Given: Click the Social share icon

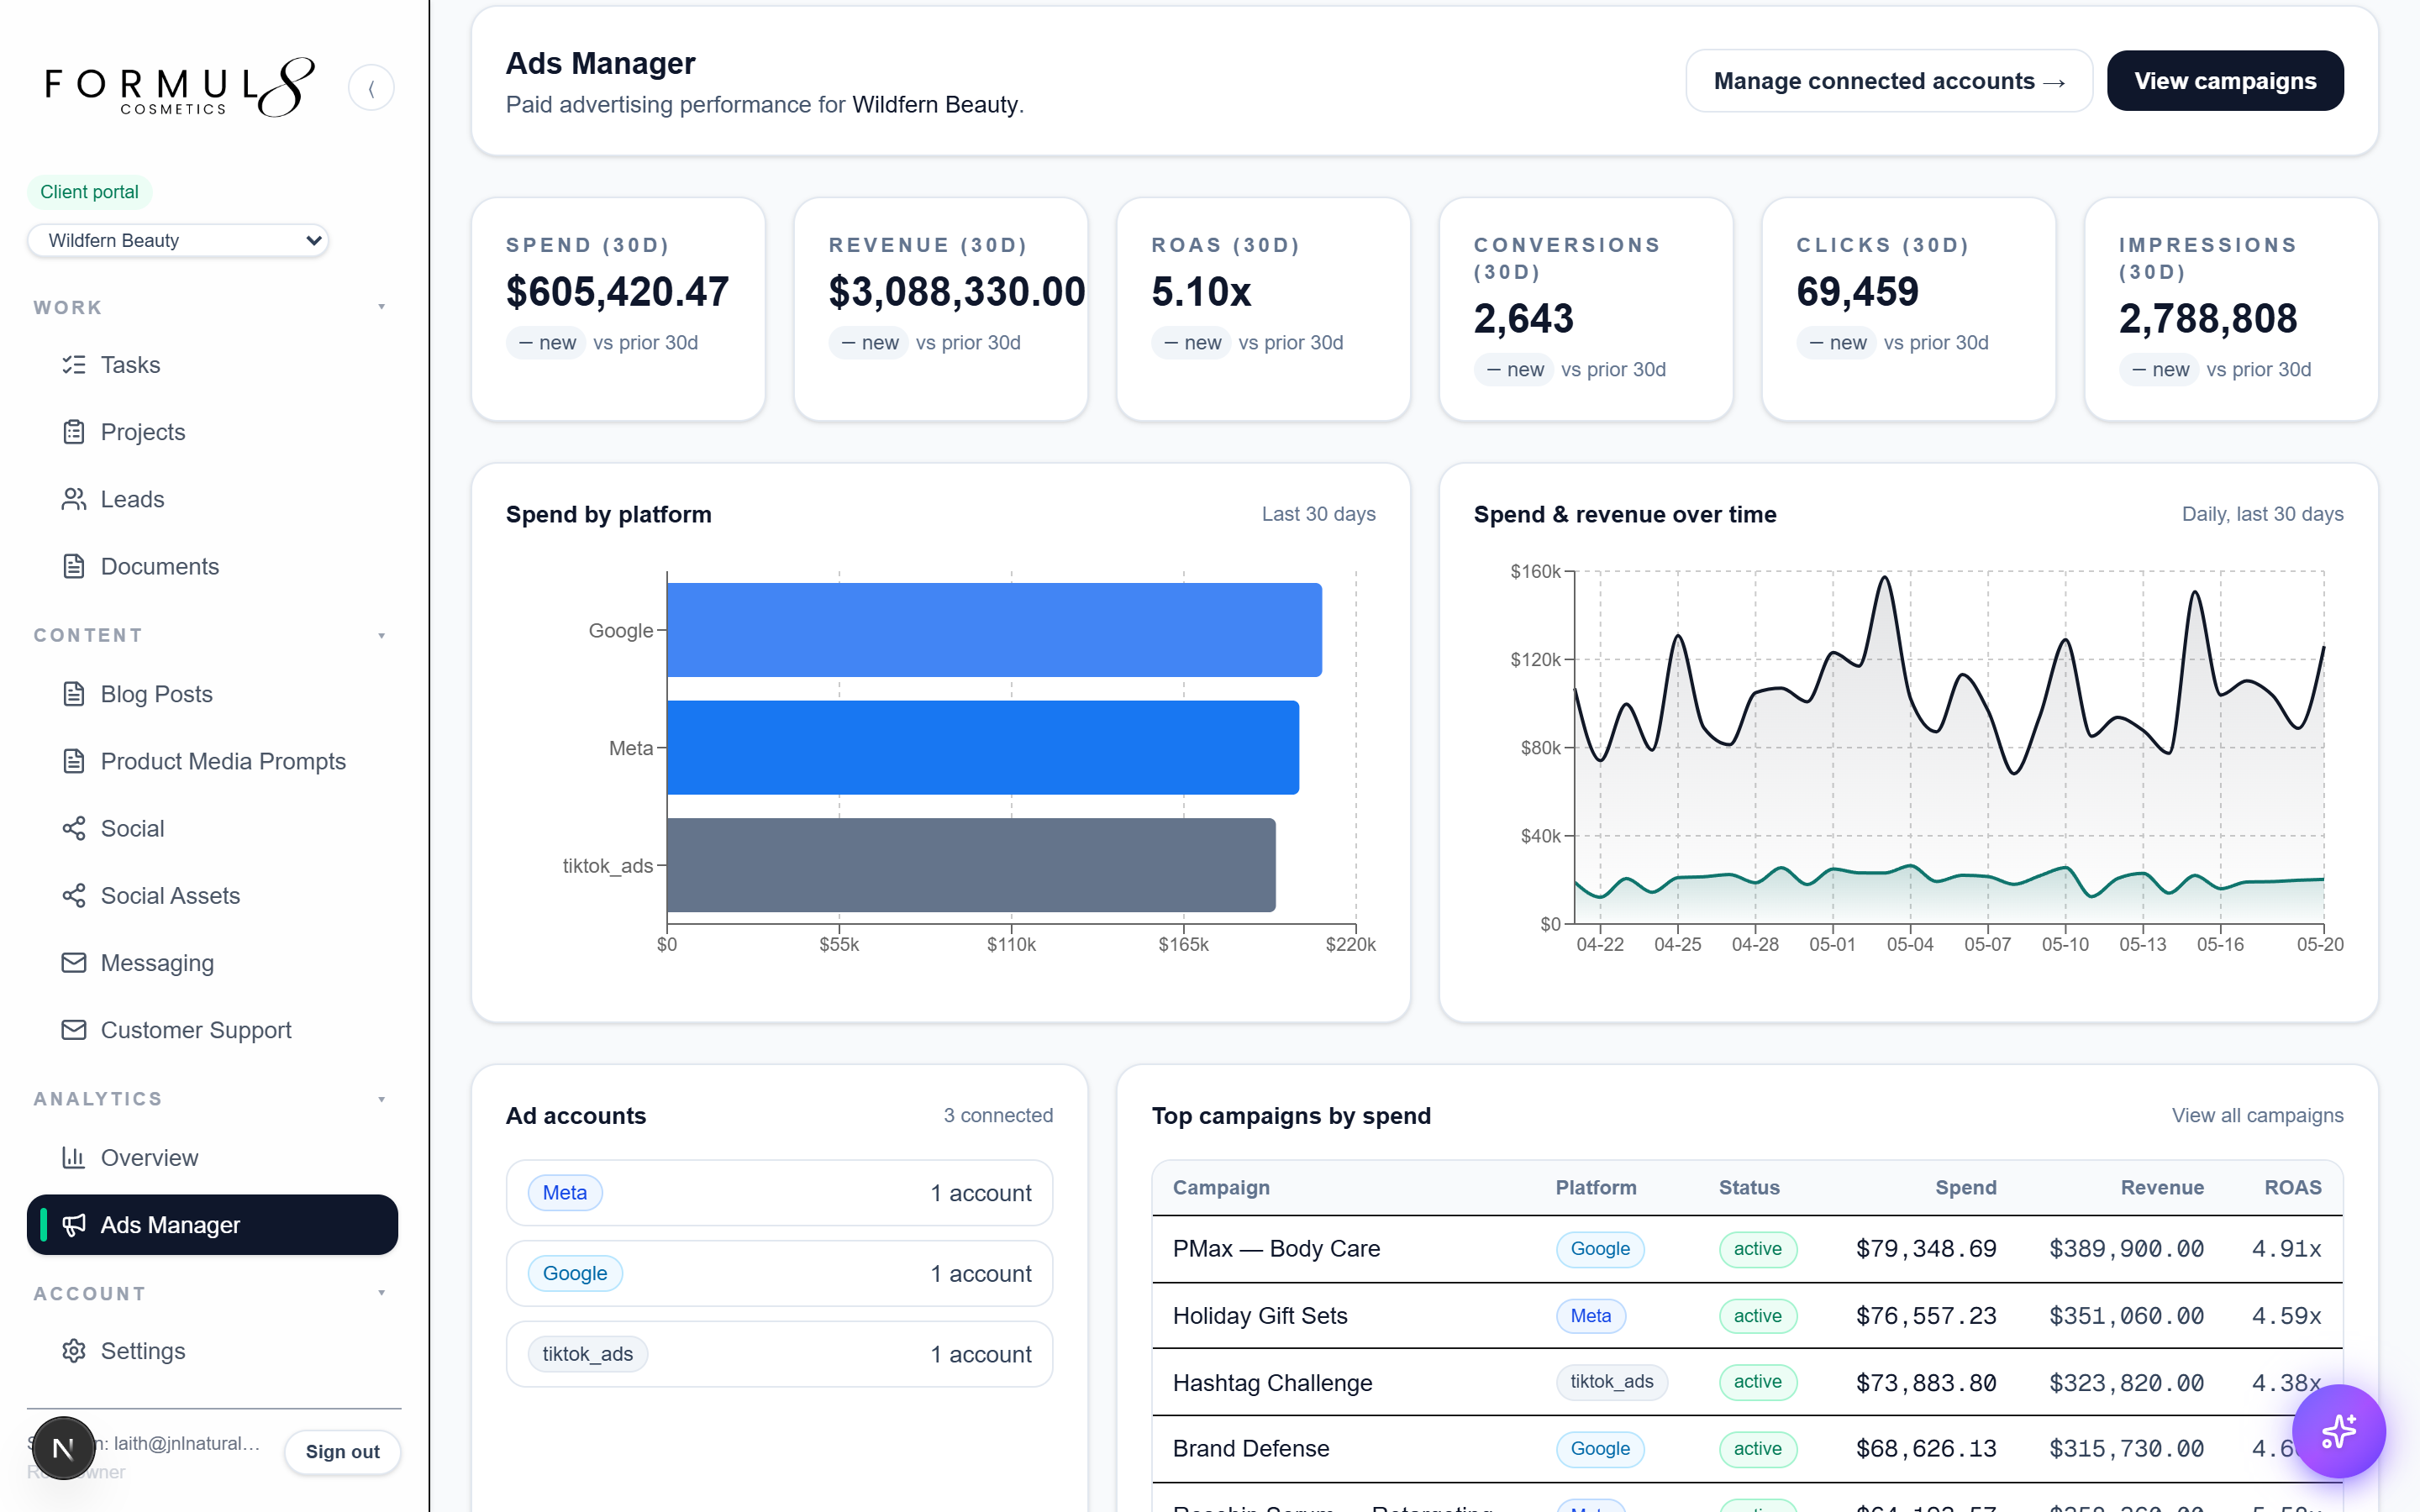Looking at the screenshot, I should (74, 828).
